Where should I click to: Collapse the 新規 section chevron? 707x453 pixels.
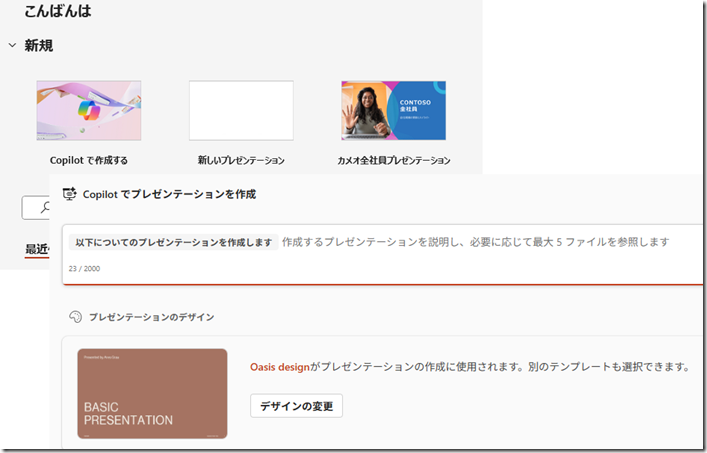point(12,45)
